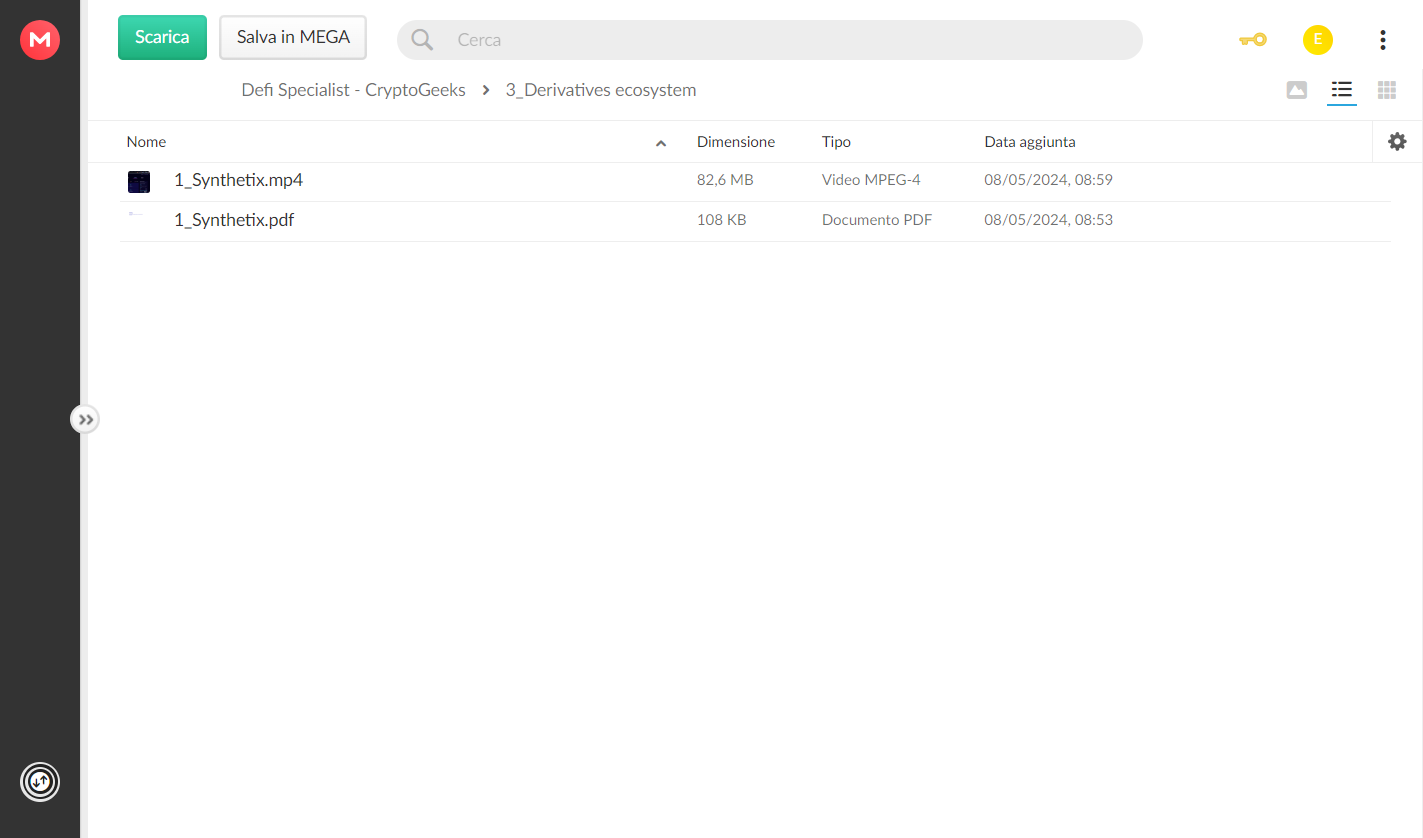Click the yellow key recovery icon
This screenshot has height=838, width=1423.
[1252, 40]
